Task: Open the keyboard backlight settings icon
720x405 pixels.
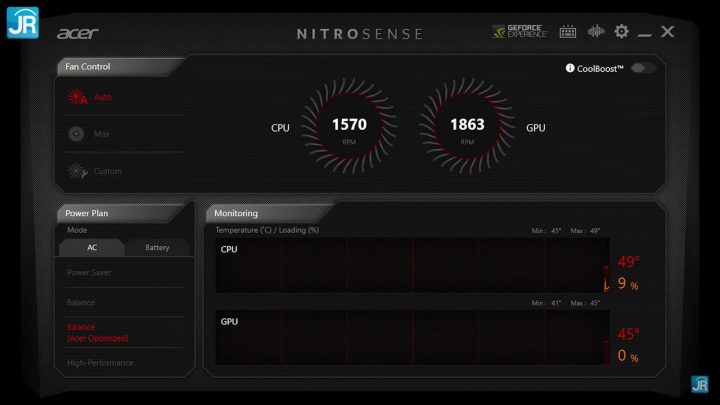Action: point(568,32)
